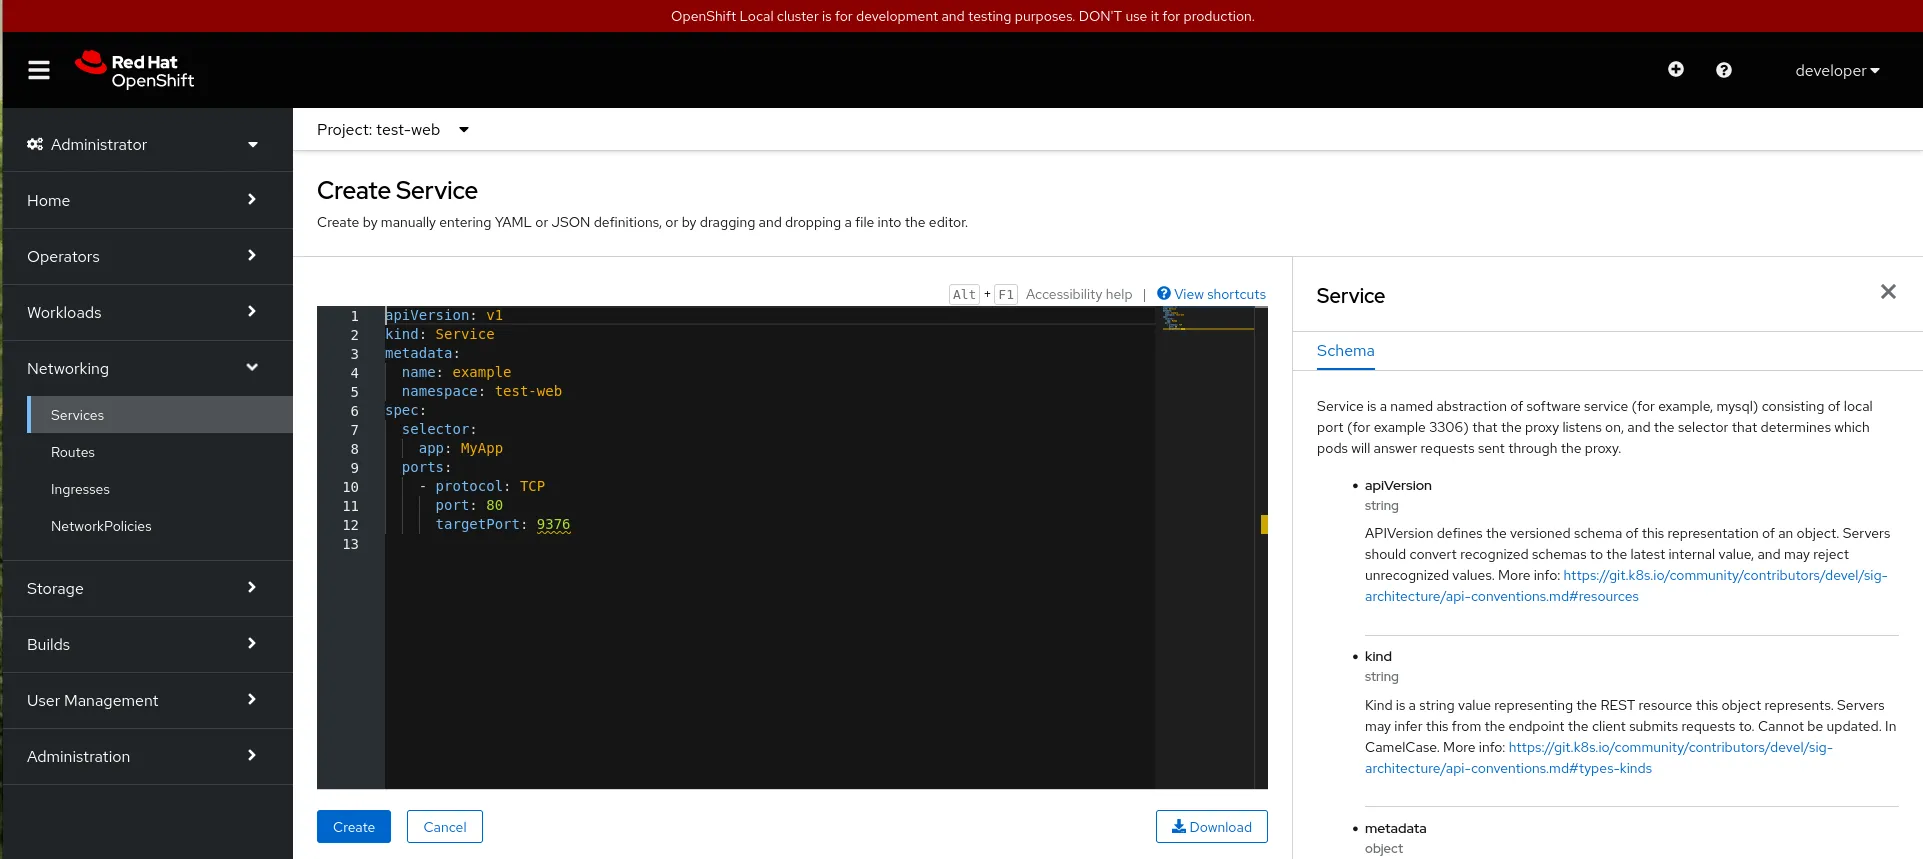Image resolution: width=1923 pixels, height=859 pixels.
Task: Open NetworkPolicies in the navigation
Action: pyautogui.click(x=101, y=526)
